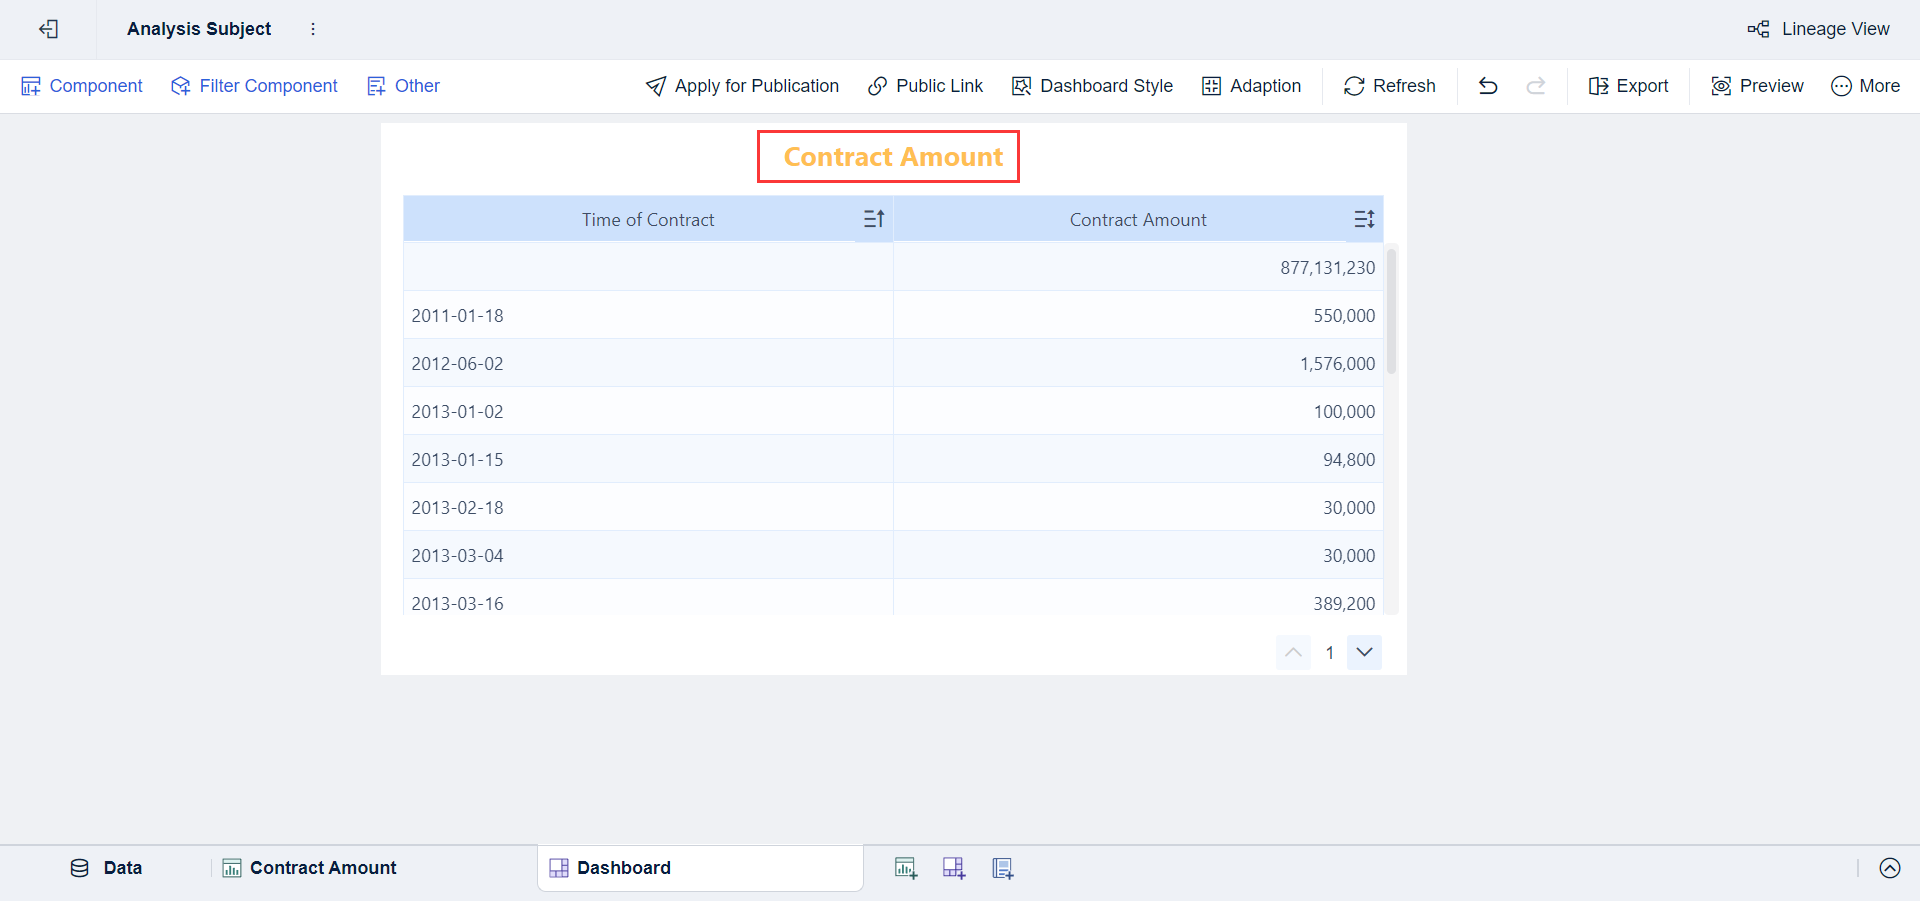Click Apply for Publication
Image resolution: width=1920 pixels, height=901 pixels.
pos(742,86)
